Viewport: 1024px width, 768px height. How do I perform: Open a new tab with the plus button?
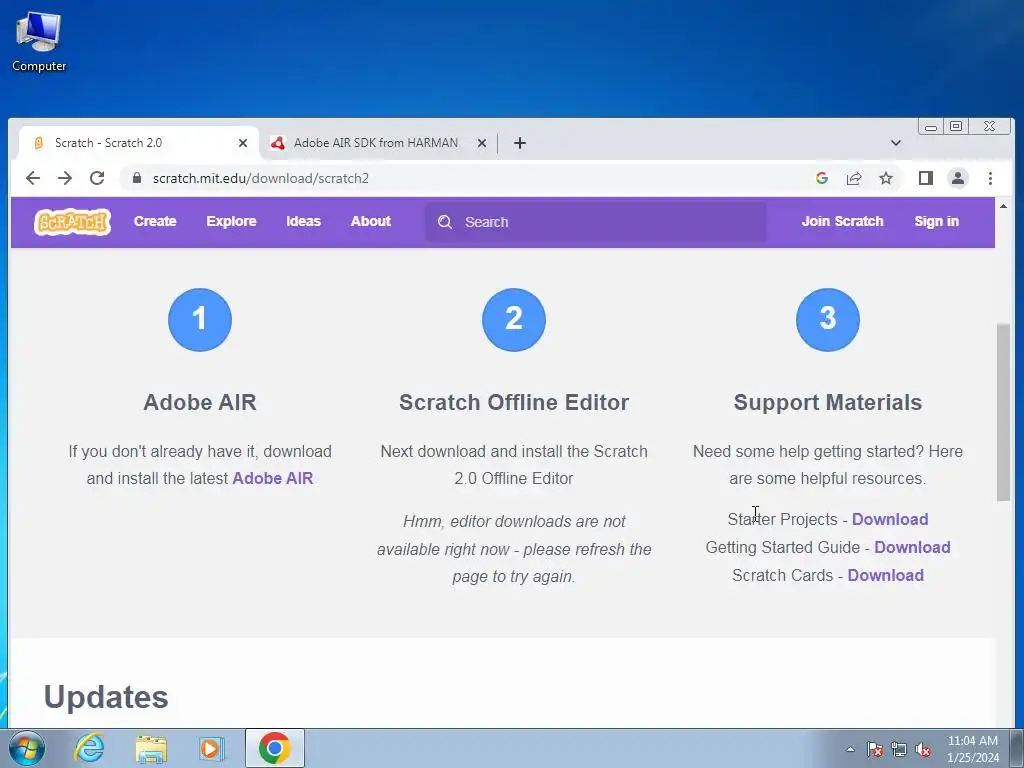coord(520,143)
